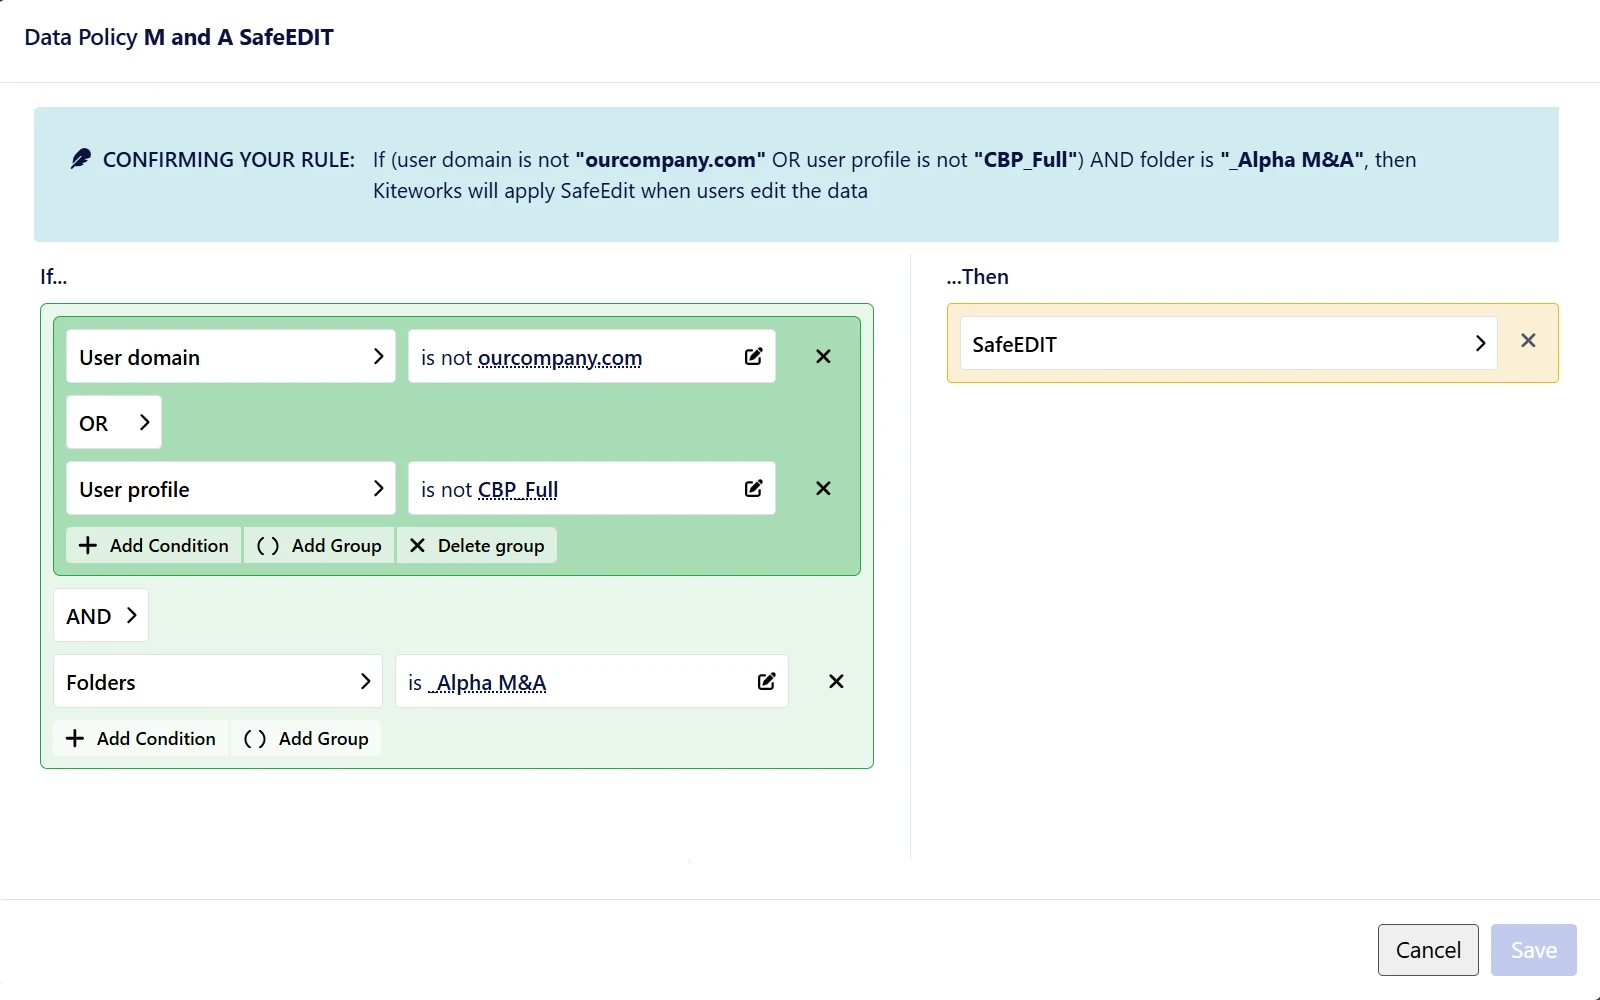Add Condition inside the inner group

click(x=154, y=545)
